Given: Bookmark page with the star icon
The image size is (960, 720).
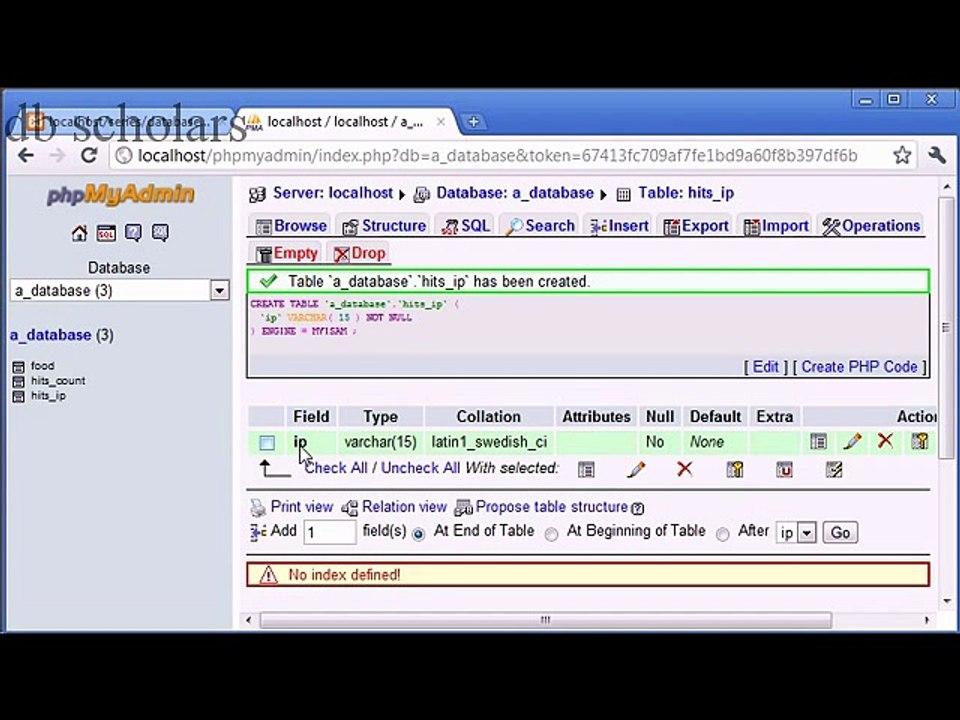Looking at the screenshot, I should coord(902,155).
